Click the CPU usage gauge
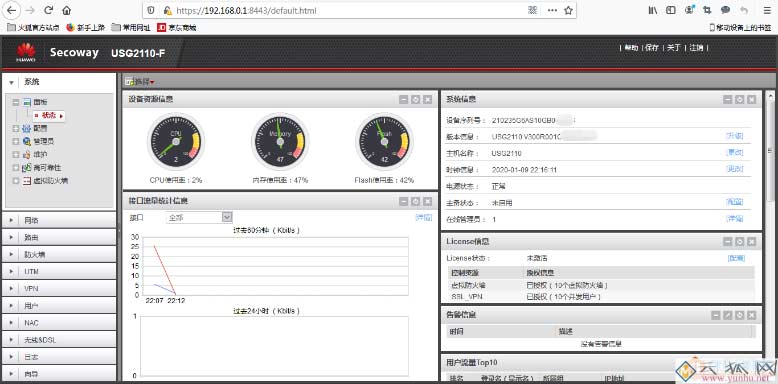778x384 pixels. [x=176, y=142]
